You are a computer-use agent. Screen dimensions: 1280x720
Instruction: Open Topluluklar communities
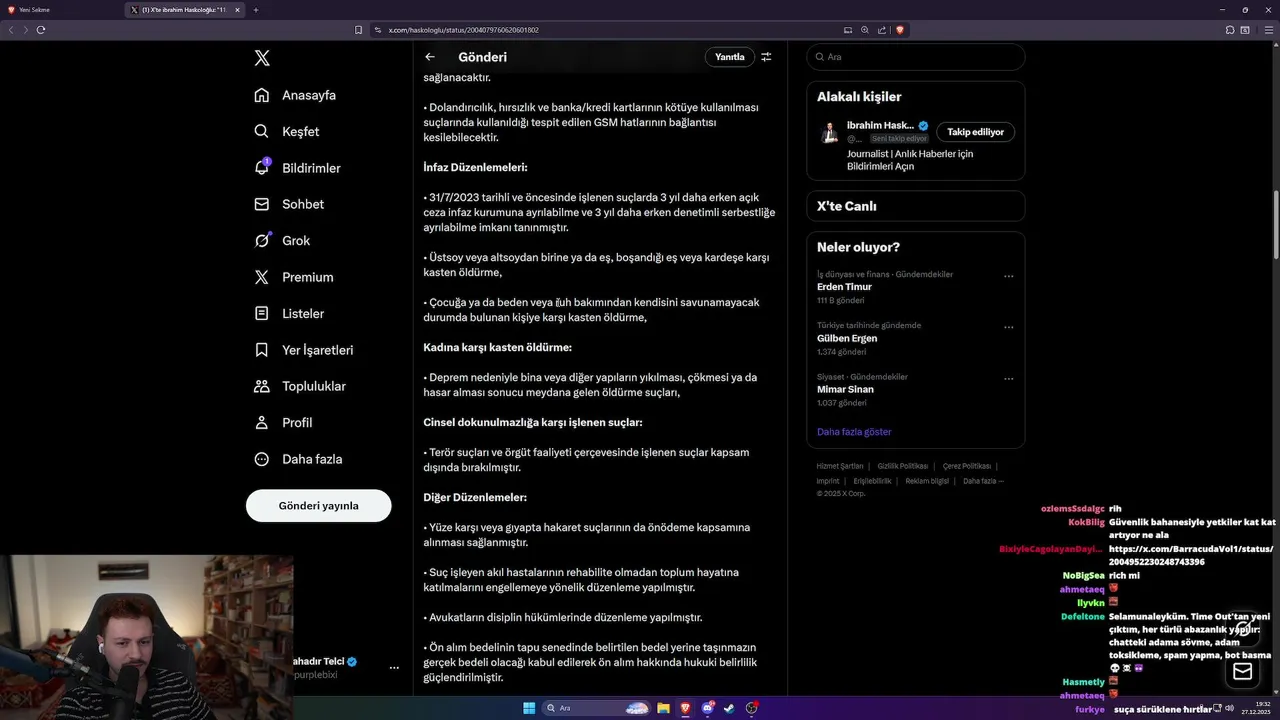pyautogui.click(x=300, y=386)
